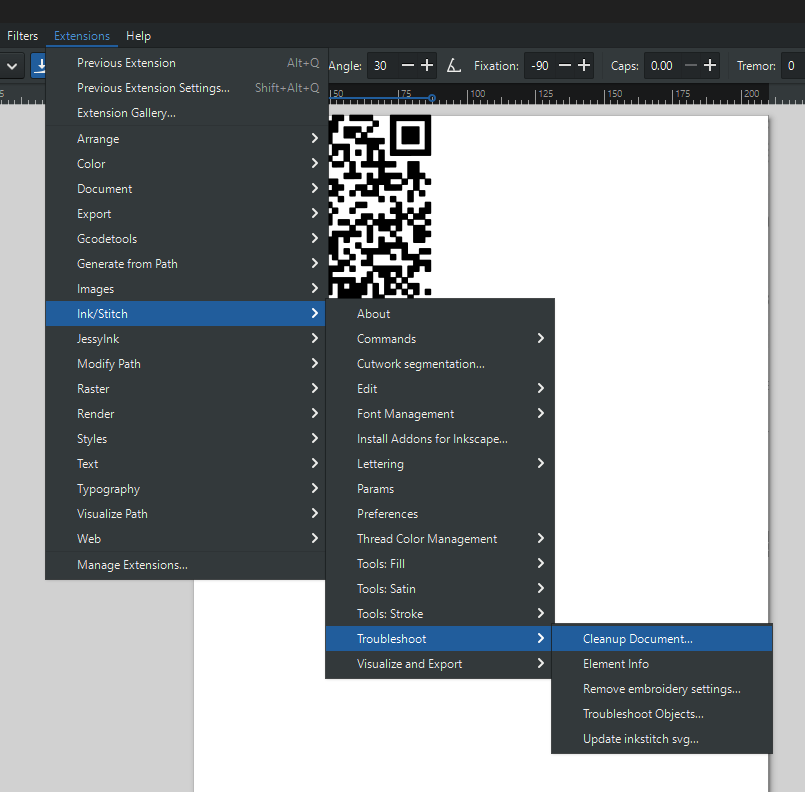Click the blue download arrow toolbar icon
805x792 pixels.
tap(39, 66)
